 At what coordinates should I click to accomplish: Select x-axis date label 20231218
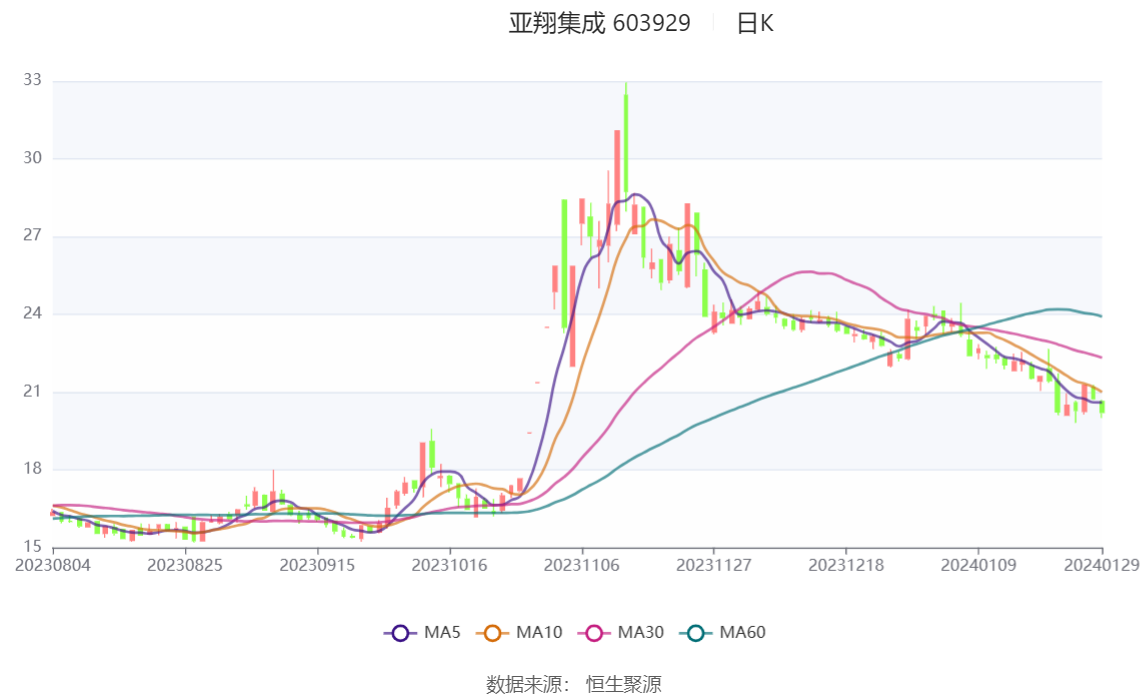(846, 565)
